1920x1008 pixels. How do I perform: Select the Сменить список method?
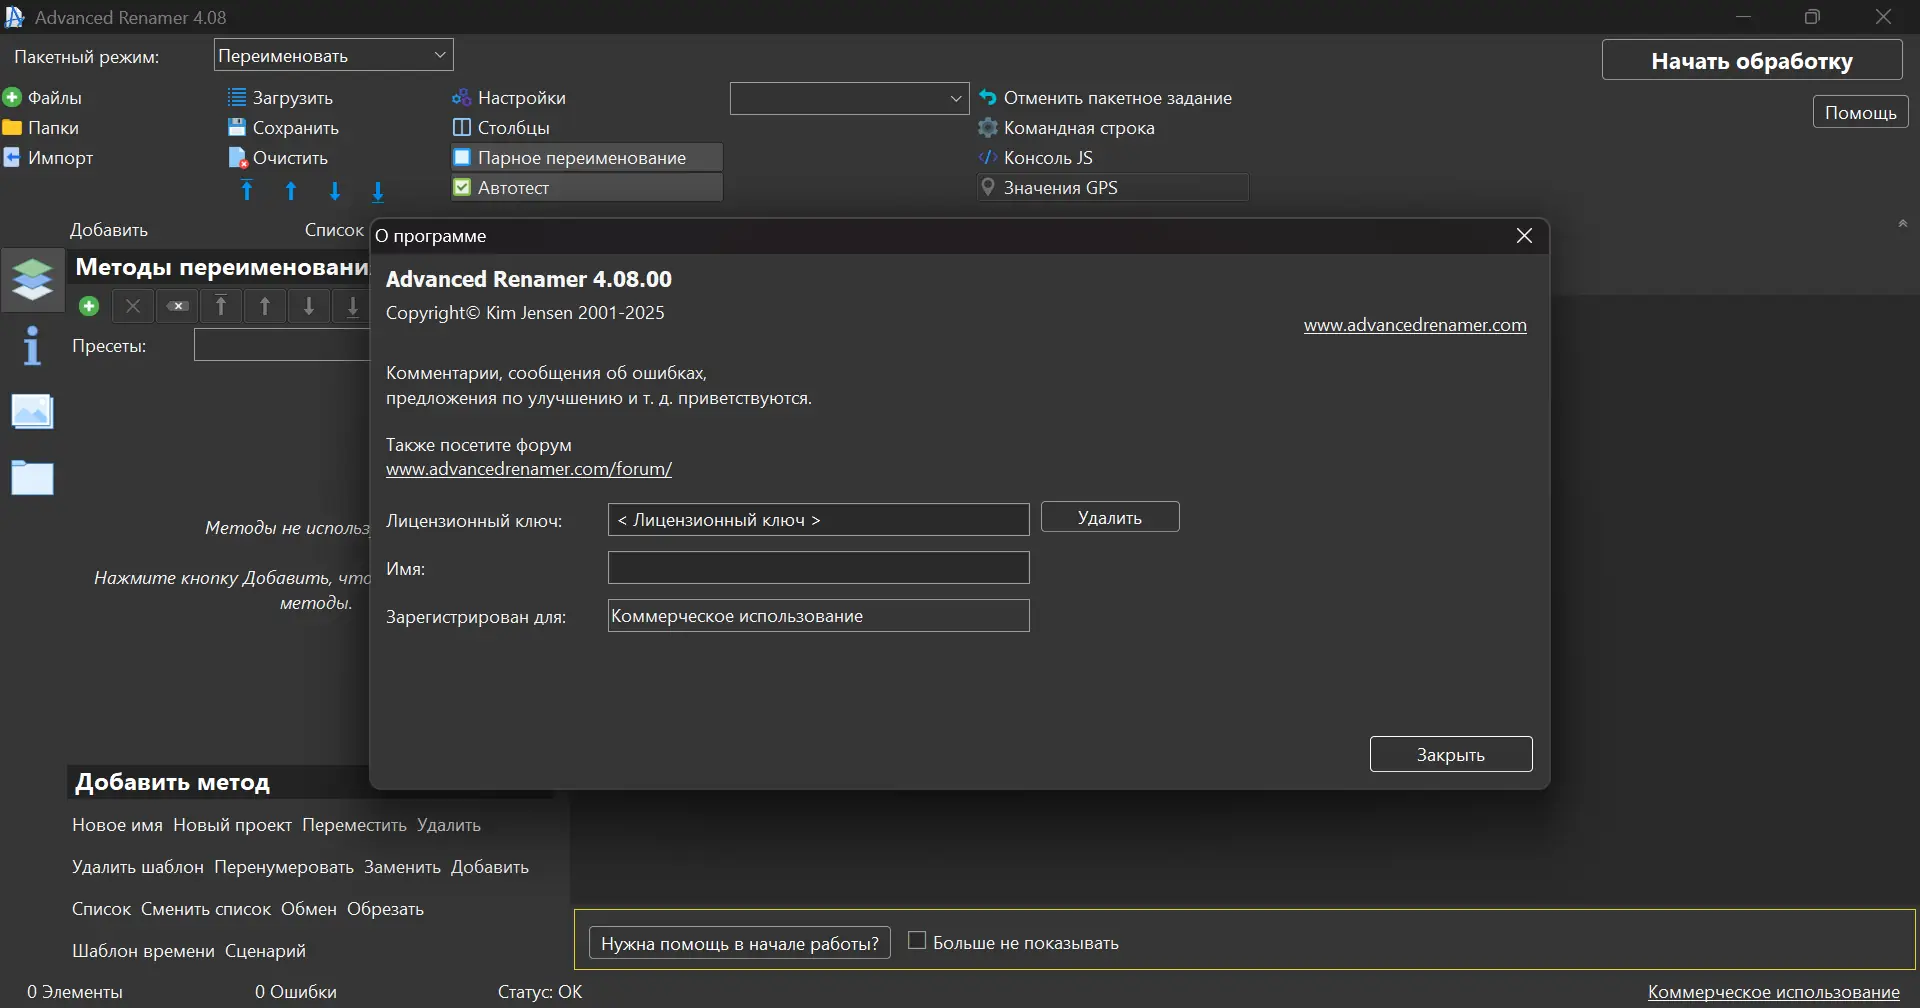coord(206,909)
